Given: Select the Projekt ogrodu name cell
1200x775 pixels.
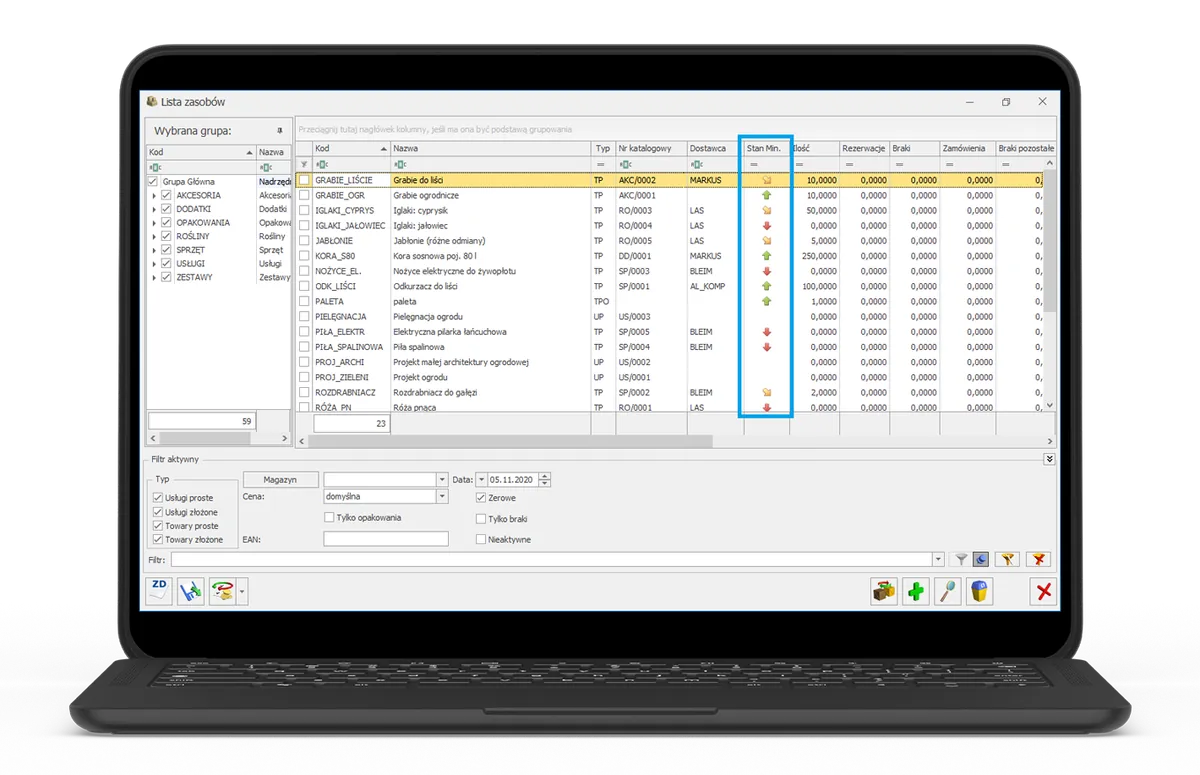Looking at the screenshot, I should (x=490, y=377).
